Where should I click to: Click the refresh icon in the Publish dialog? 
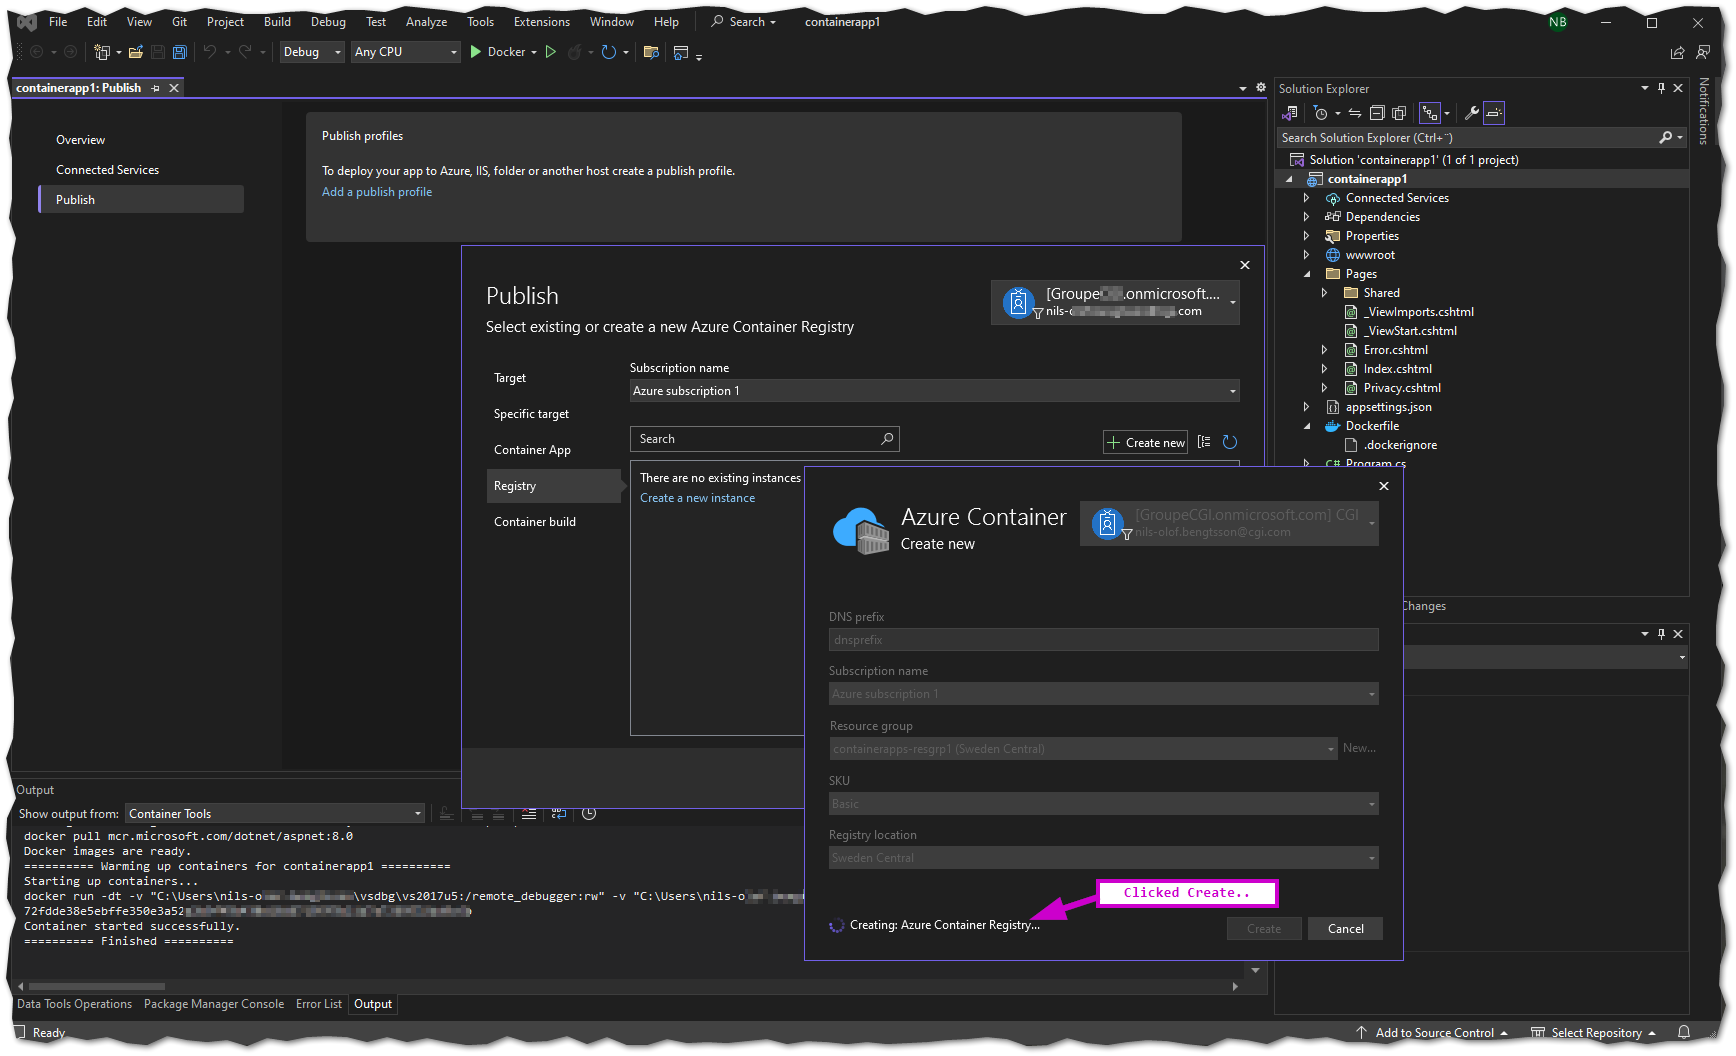pos(1230,442)
